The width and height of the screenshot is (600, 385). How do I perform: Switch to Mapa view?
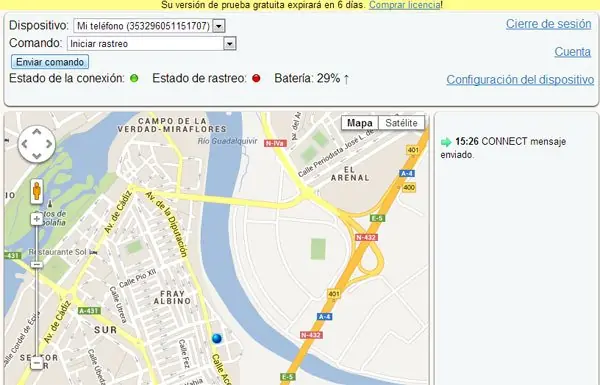pos(360,123)
